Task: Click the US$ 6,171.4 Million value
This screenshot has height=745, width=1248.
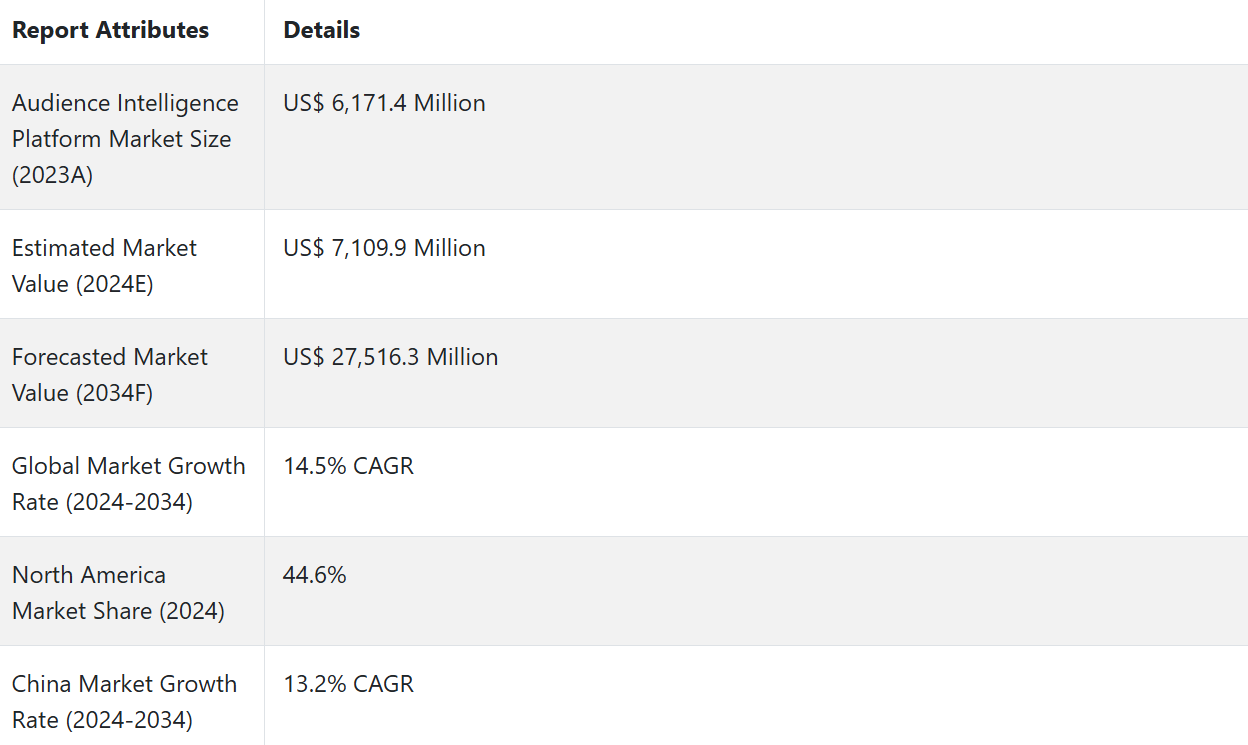Action: tap(384, 103)
